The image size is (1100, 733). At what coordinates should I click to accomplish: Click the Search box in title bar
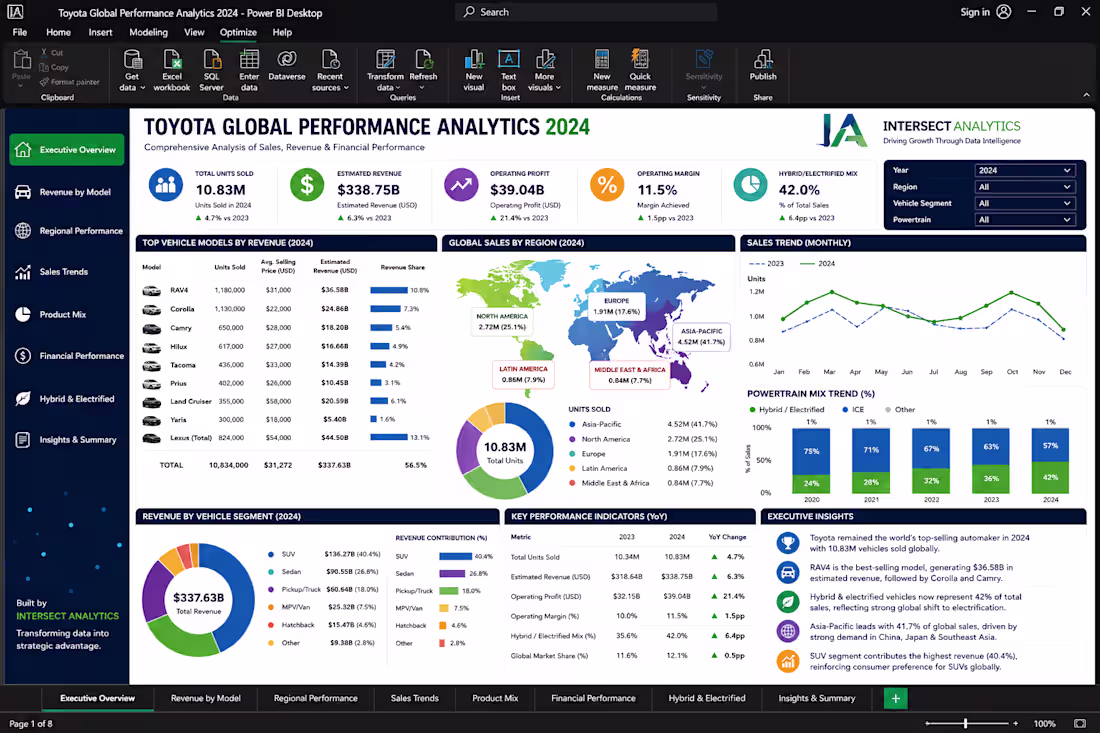point(586,12)
